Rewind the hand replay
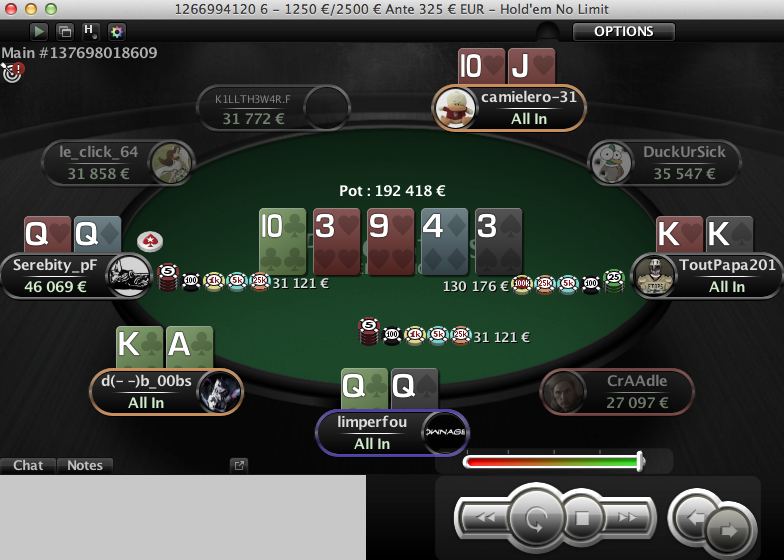This screenshot has width=784, height=560. click(485, 518)
